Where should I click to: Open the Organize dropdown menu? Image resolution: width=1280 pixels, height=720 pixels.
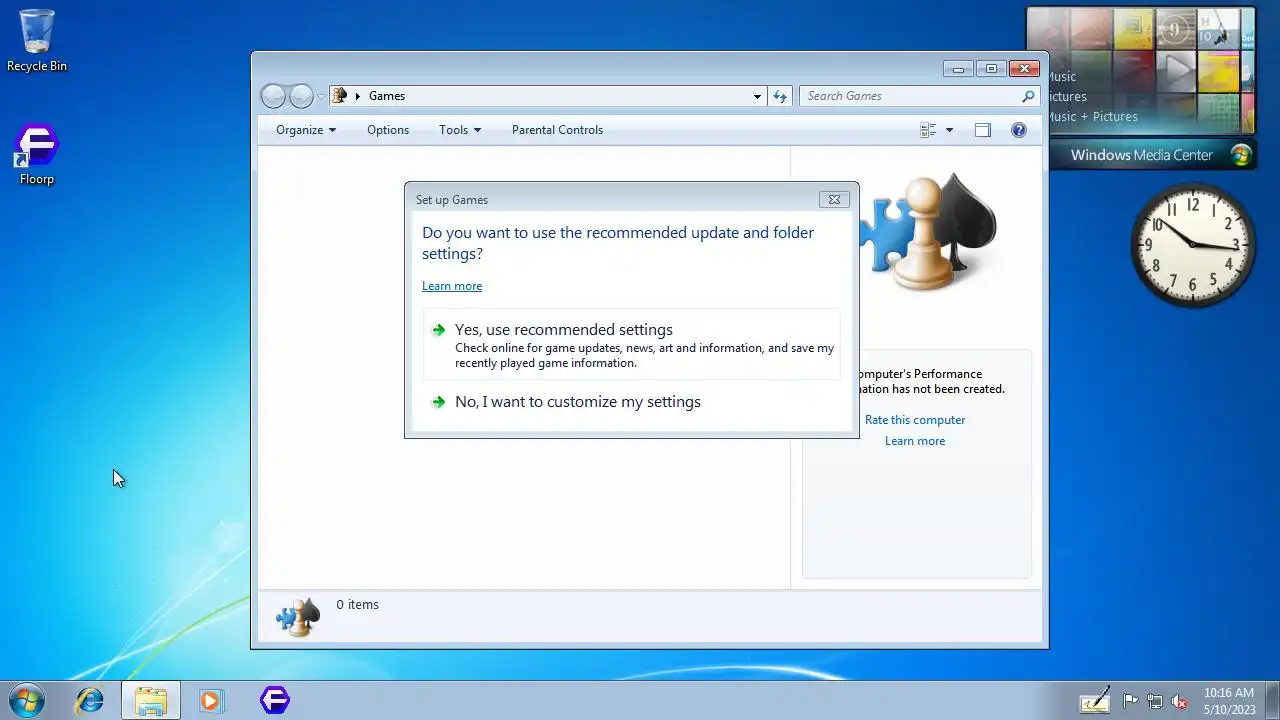[306, 130]
